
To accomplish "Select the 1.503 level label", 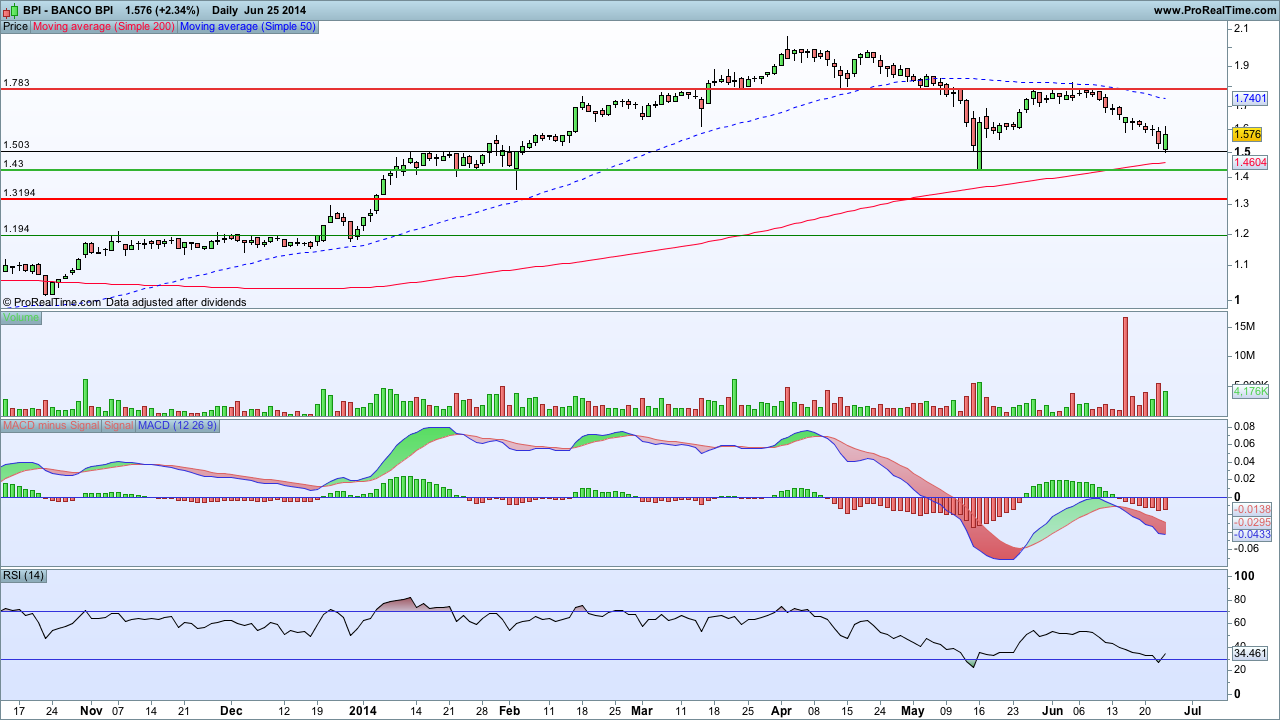I will [x=17, y=145].
